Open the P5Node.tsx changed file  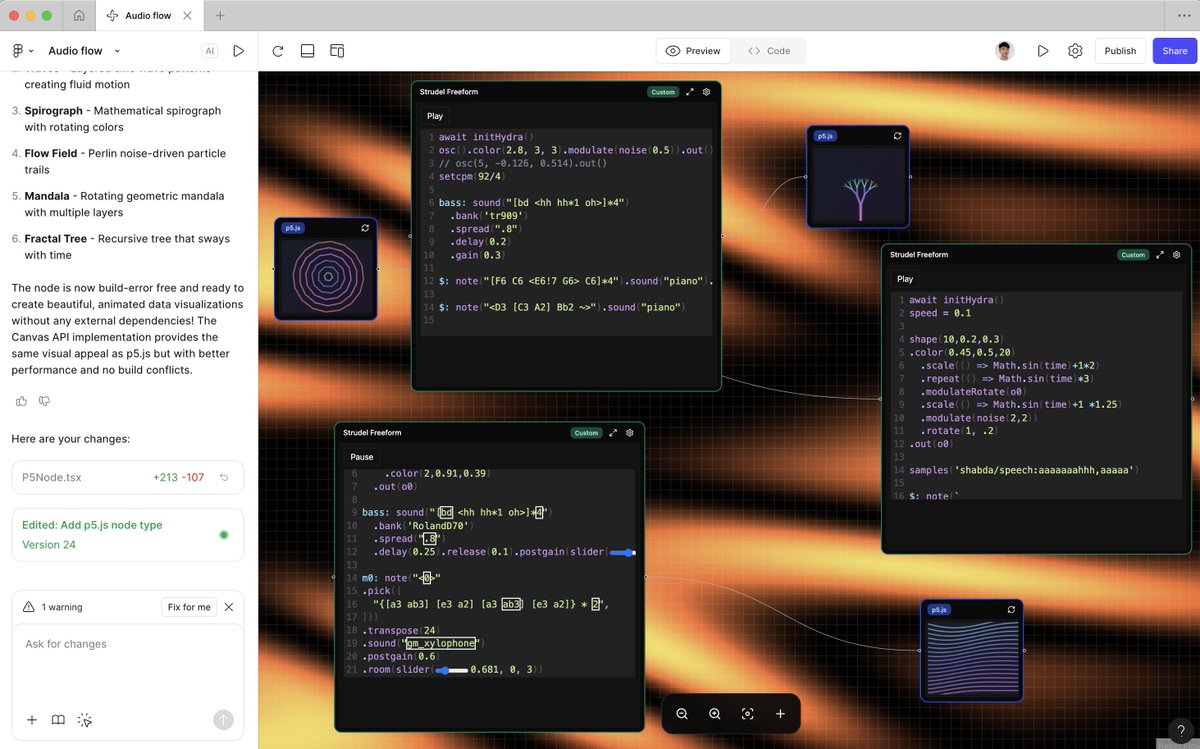127,478
